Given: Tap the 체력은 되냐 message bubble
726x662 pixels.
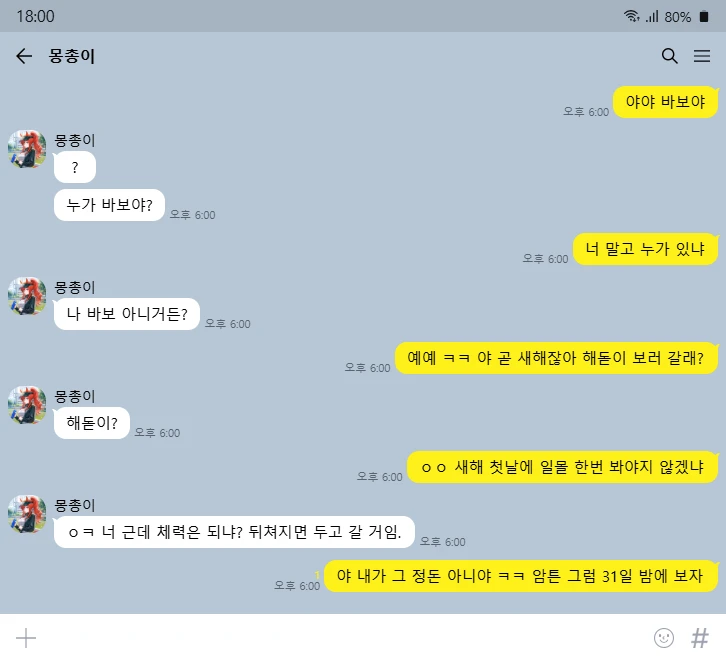Looking at the screenshot, I should coord(234,532).
